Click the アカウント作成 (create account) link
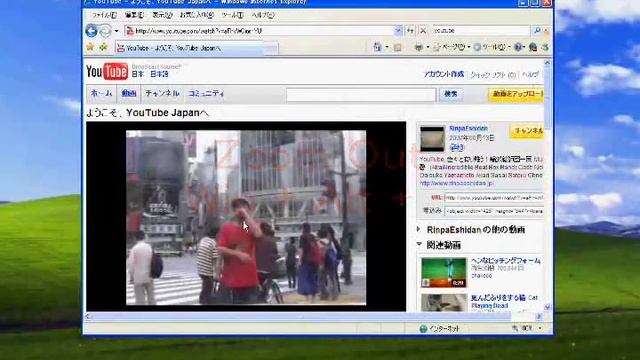The width and height of the screenshot is (640, 360). coord(444,74)
